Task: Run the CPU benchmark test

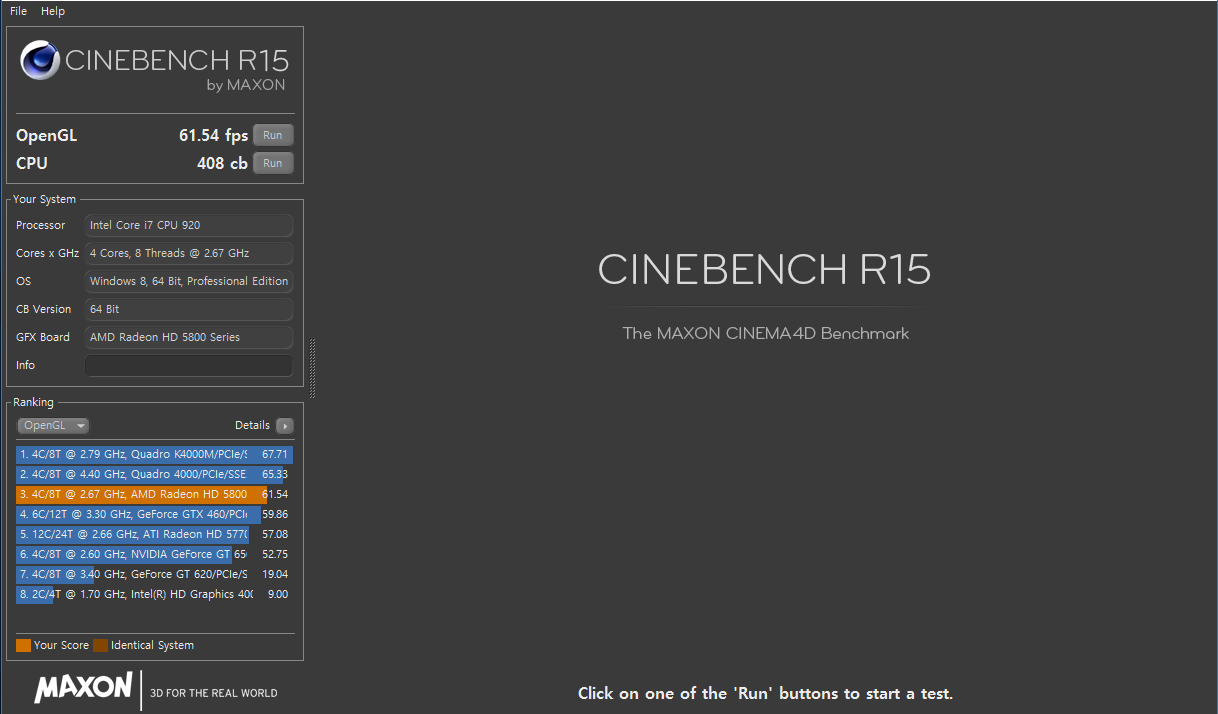Action: coord(273,163)
